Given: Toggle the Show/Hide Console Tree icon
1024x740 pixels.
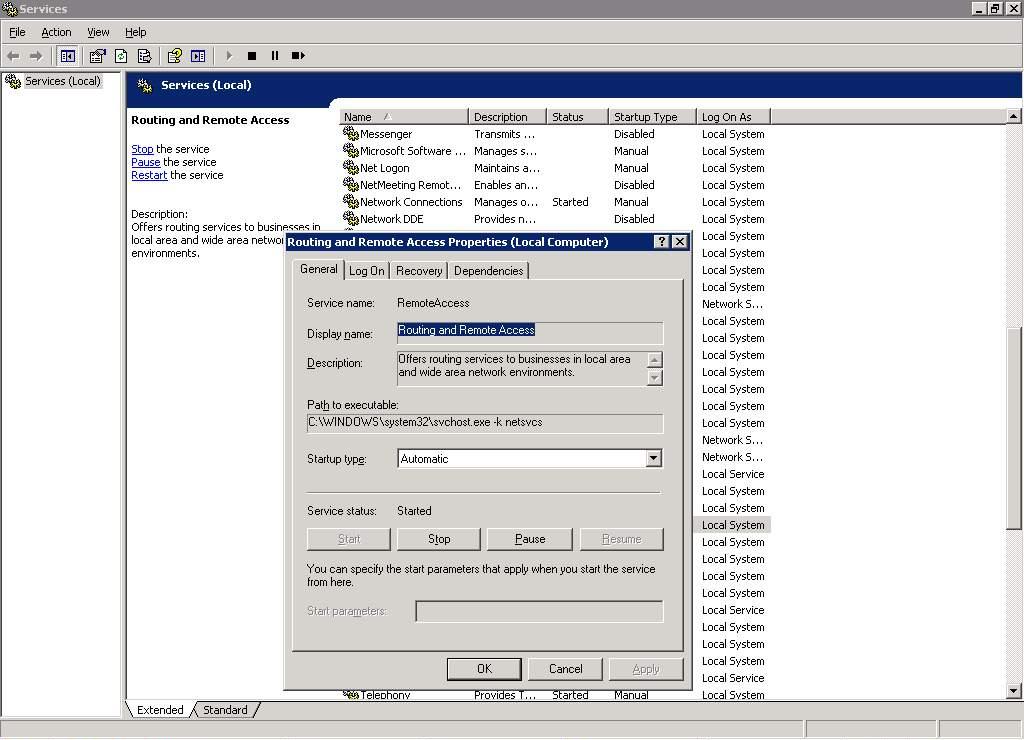Looking at the screenshot, I should click(67, 55).
